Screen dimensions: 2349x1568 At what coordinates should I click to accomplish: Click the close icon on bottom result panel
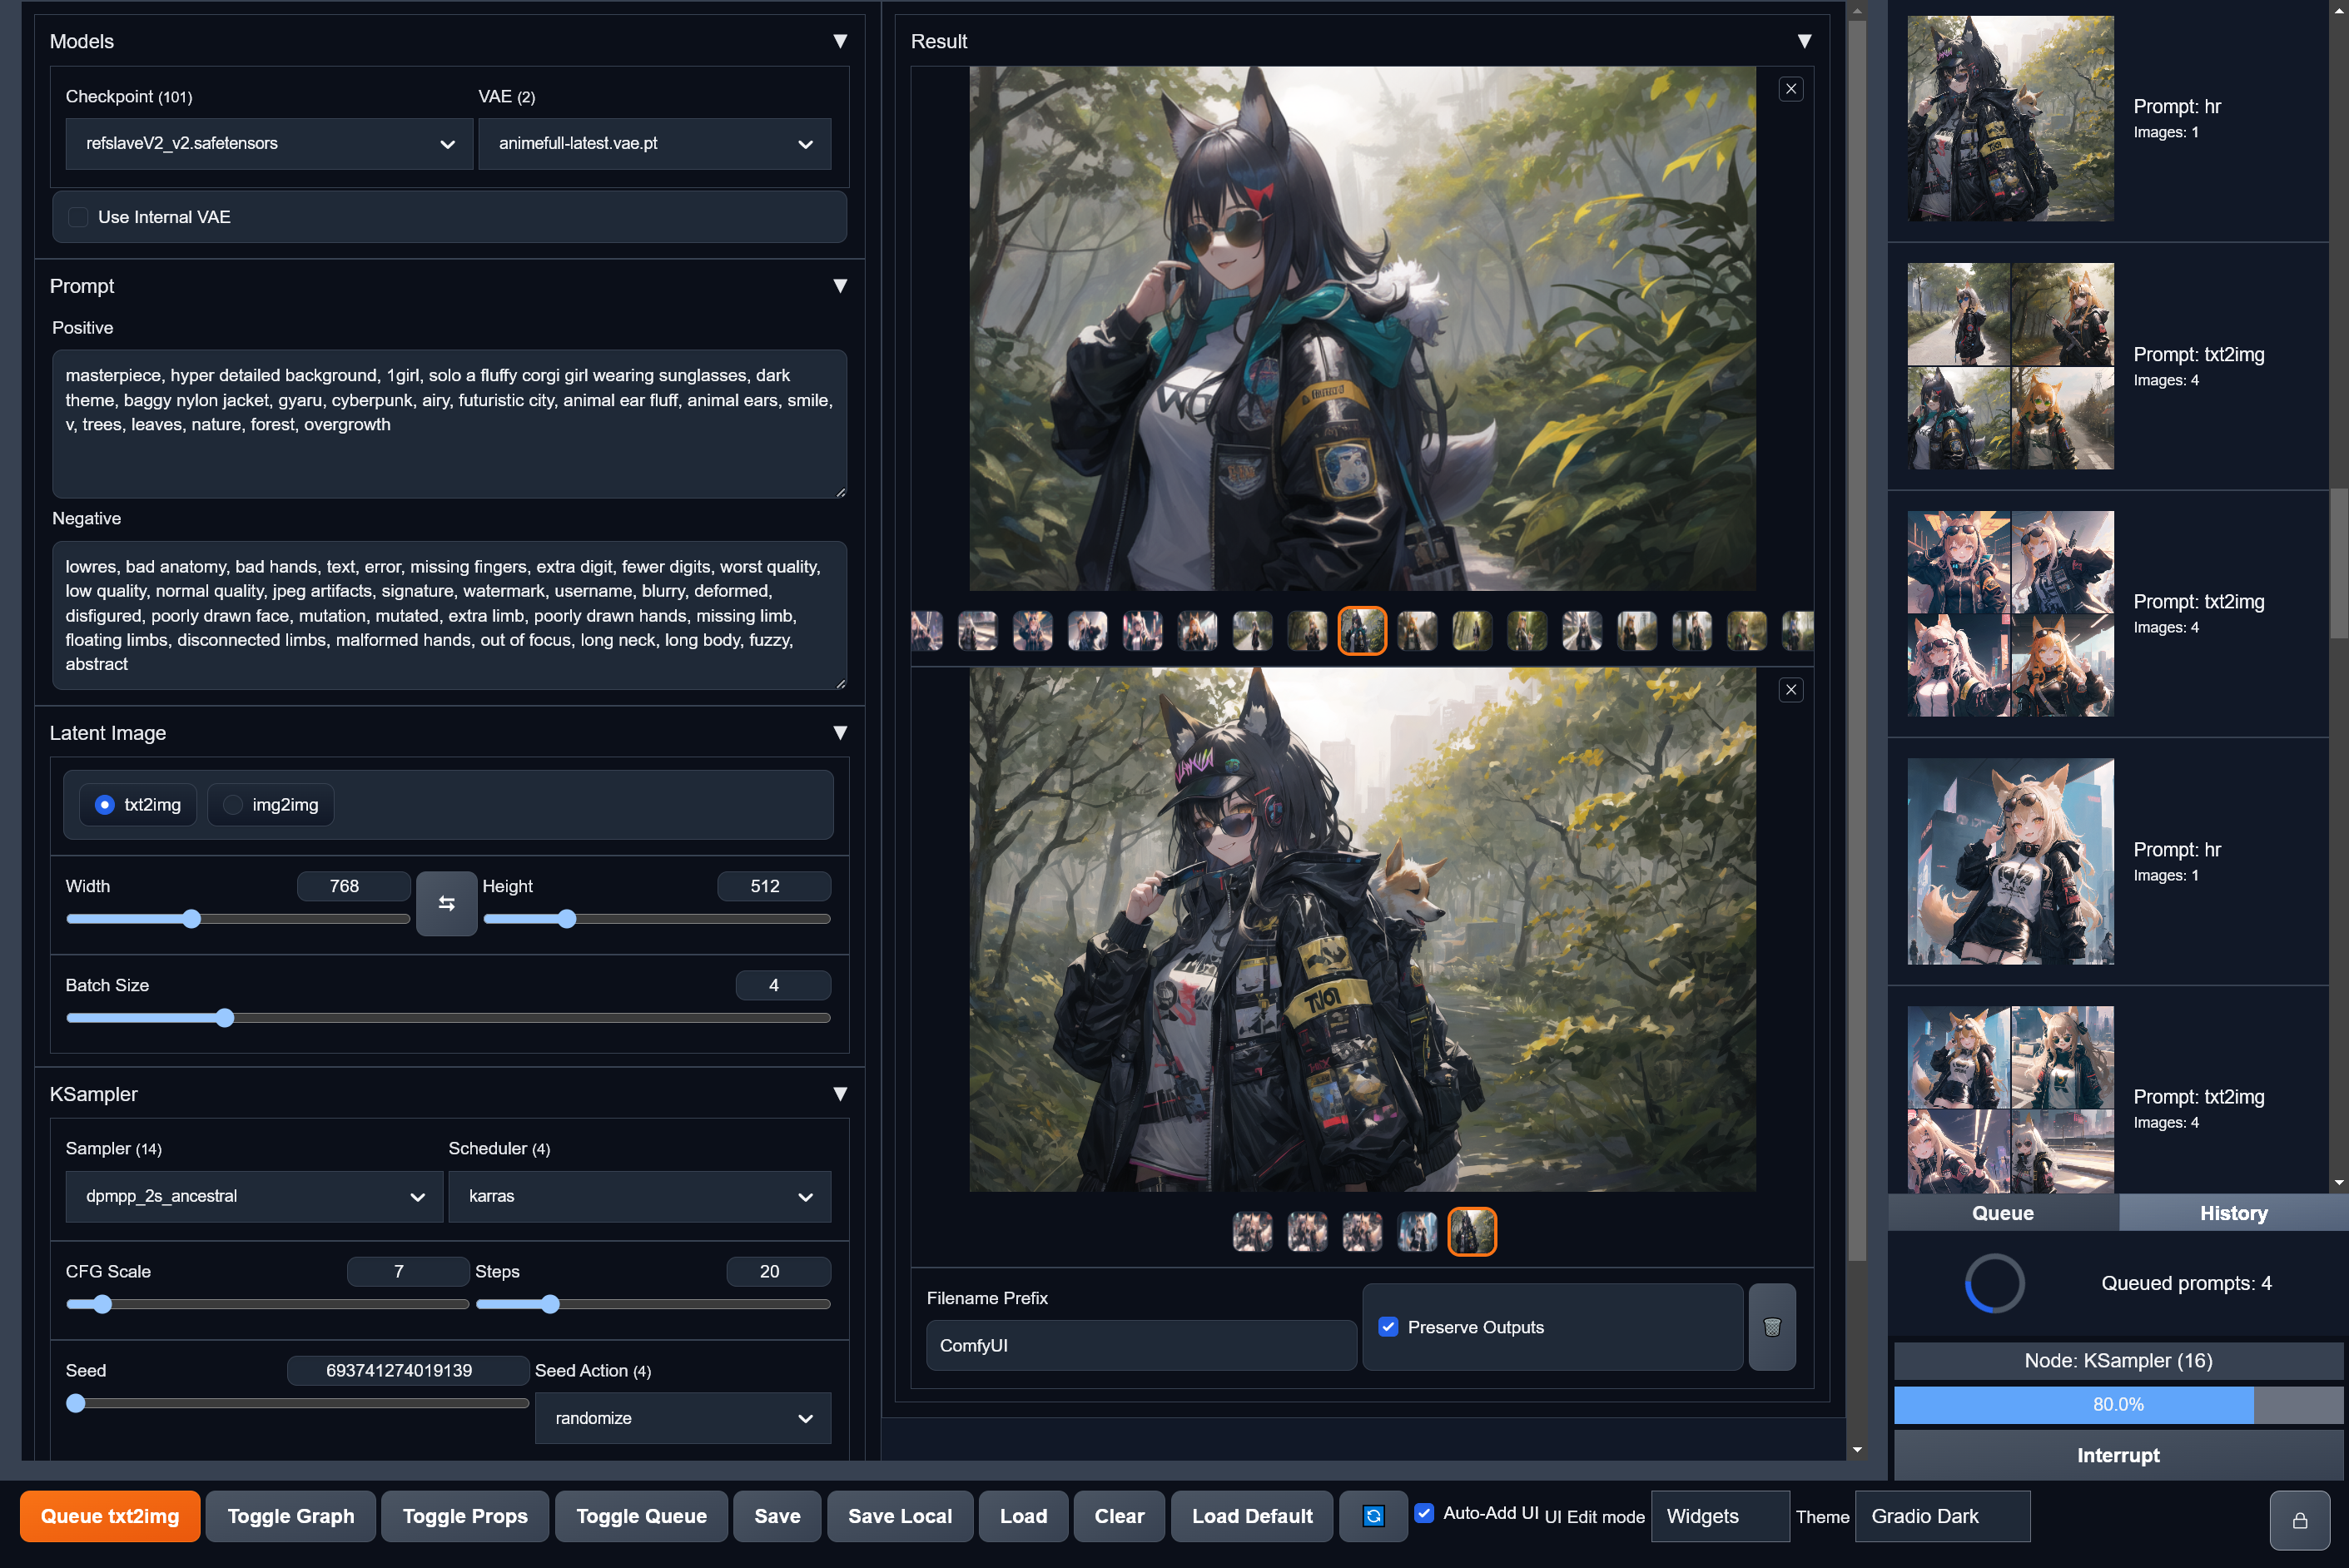click(x=1790, y=689)
